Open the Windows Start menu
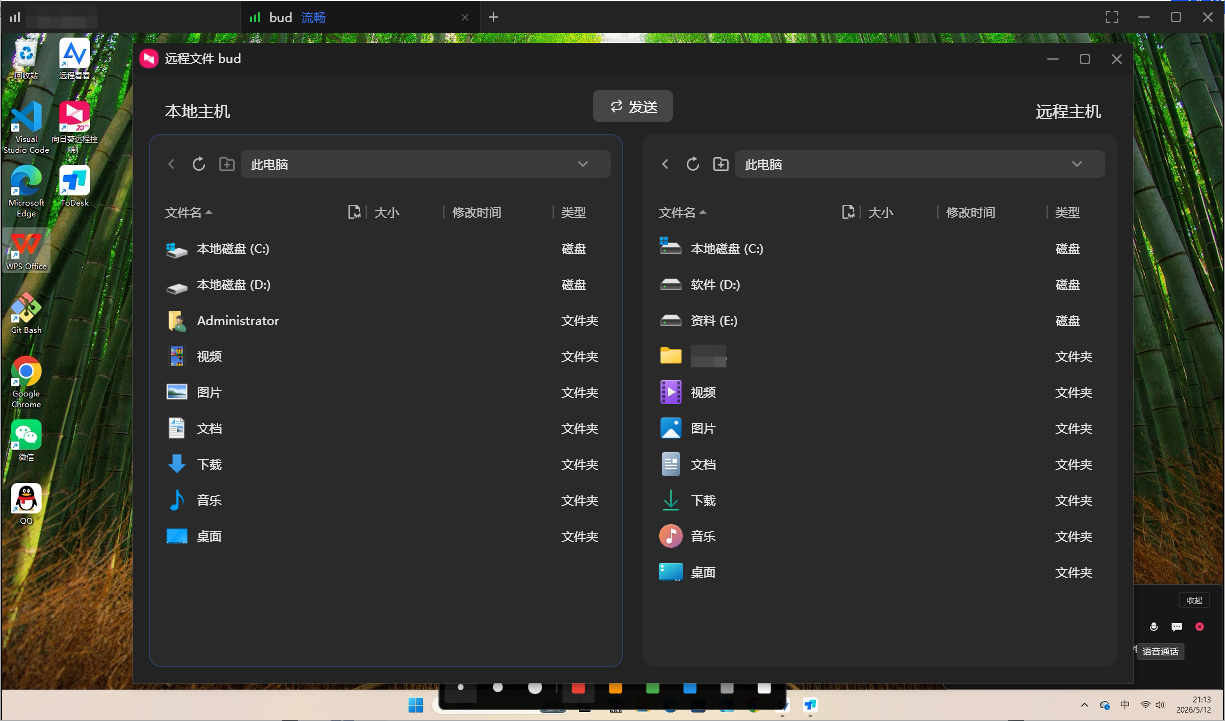Screen dimensions: 1225x721 415,705
